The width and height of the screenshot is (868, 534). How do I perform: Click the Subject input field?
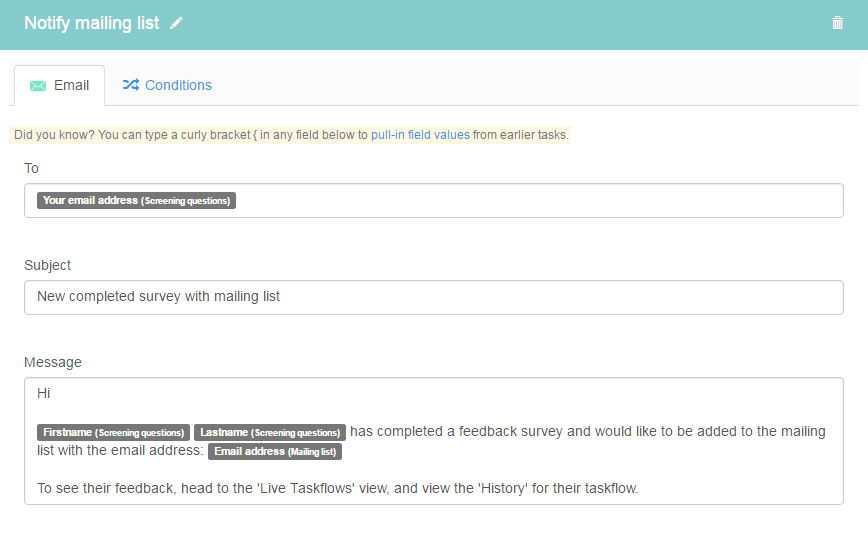click(x=433, y=298)
